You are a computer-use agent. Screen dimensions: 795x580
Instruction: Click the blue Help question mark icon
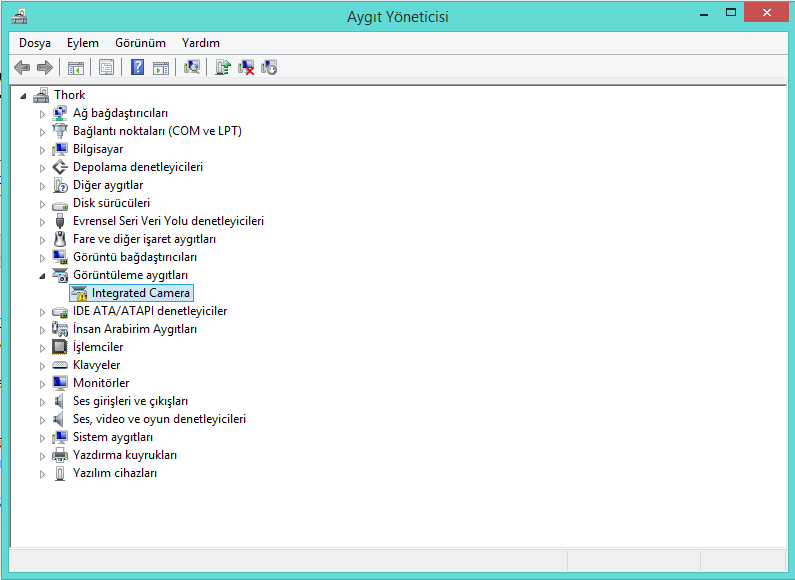[137, 67]
